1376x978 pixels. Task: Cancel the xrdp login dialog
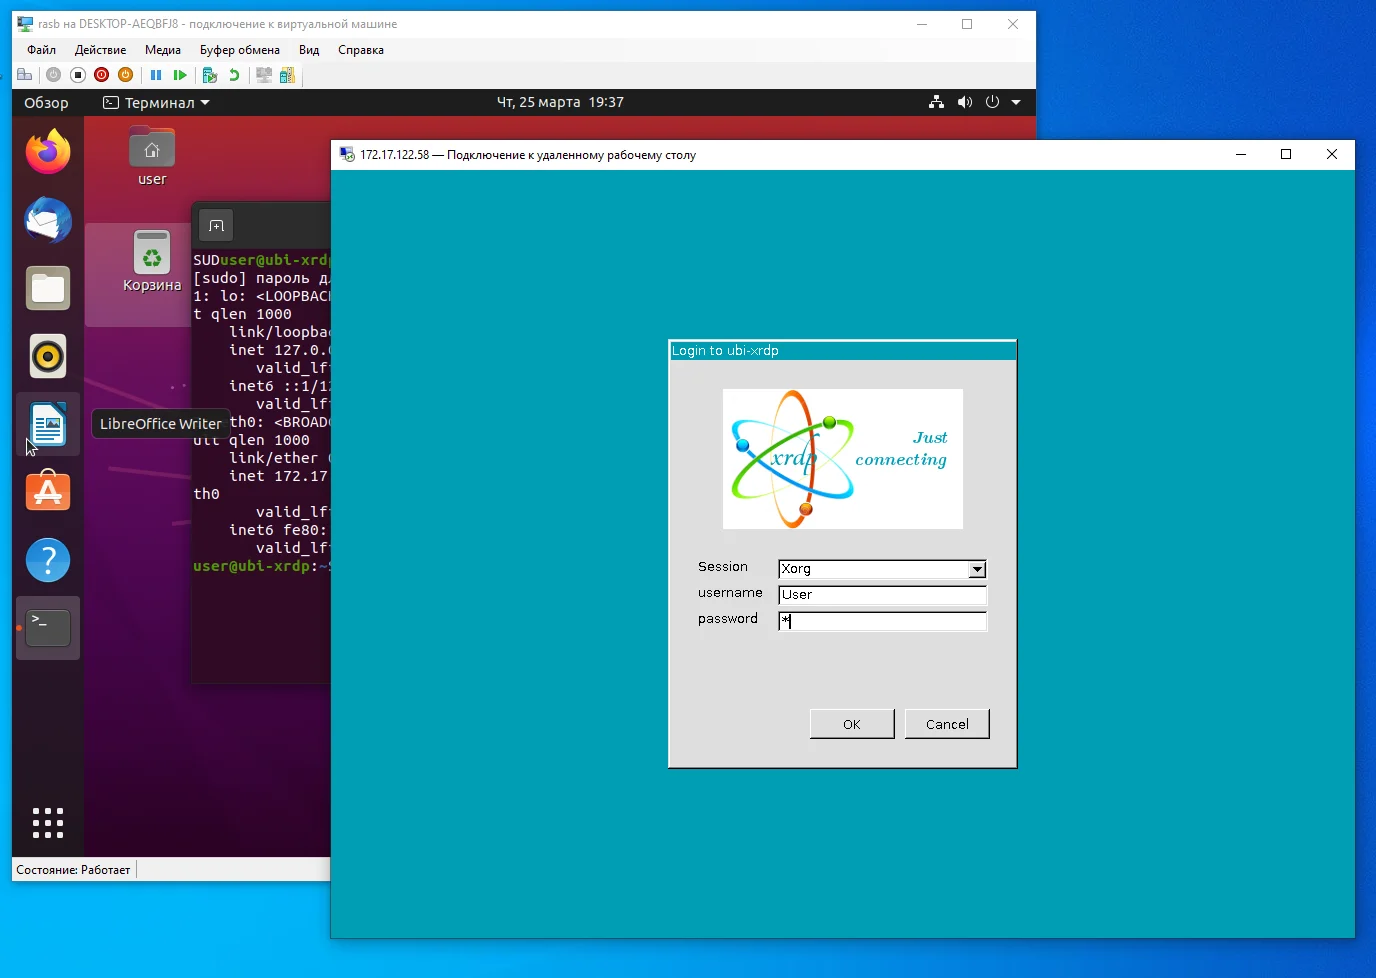pyautogui.click(x=946, y=723)
